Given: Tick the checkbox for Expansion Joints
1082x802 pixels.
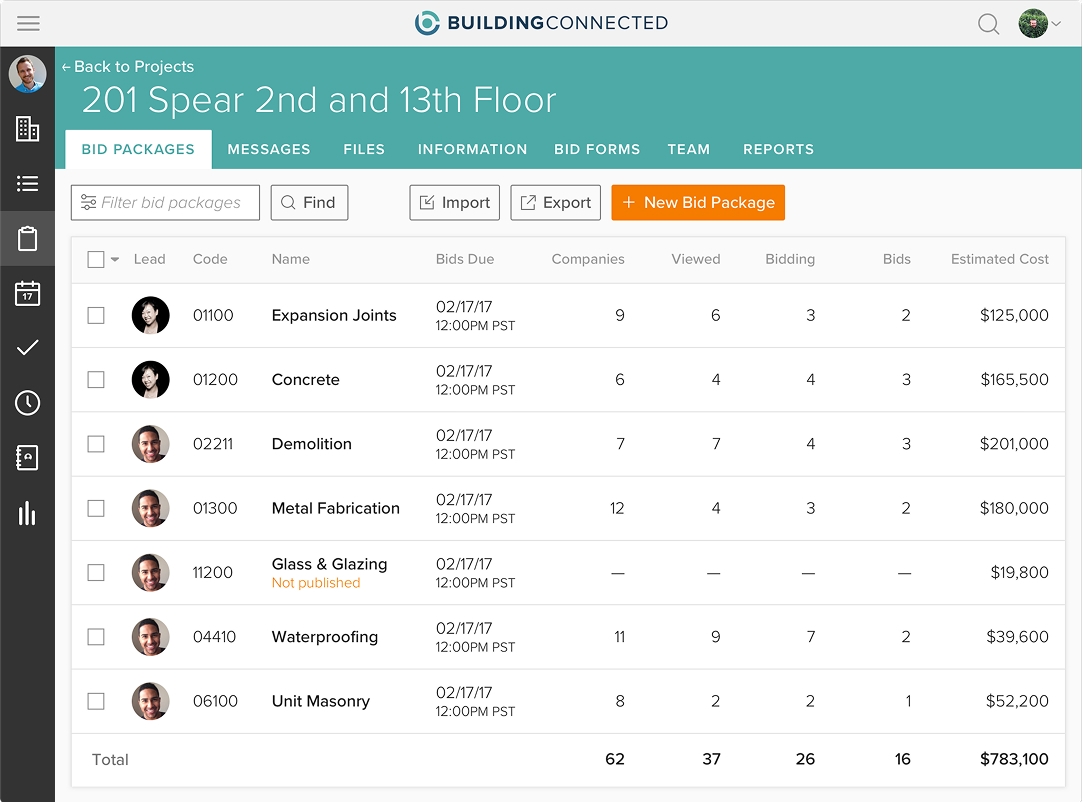Looking at the screenshot, I should click(x=96, y=315).
